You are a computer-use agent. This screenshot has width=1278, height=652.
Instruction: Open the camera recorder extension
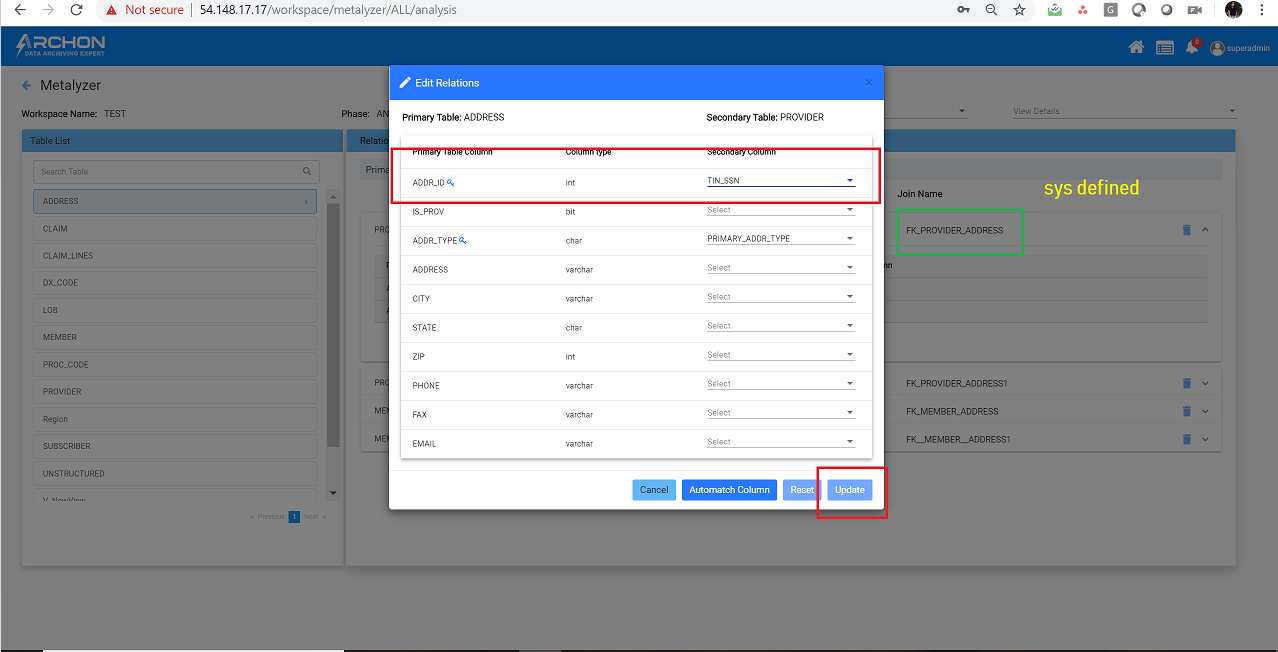tap(1194, 9)
